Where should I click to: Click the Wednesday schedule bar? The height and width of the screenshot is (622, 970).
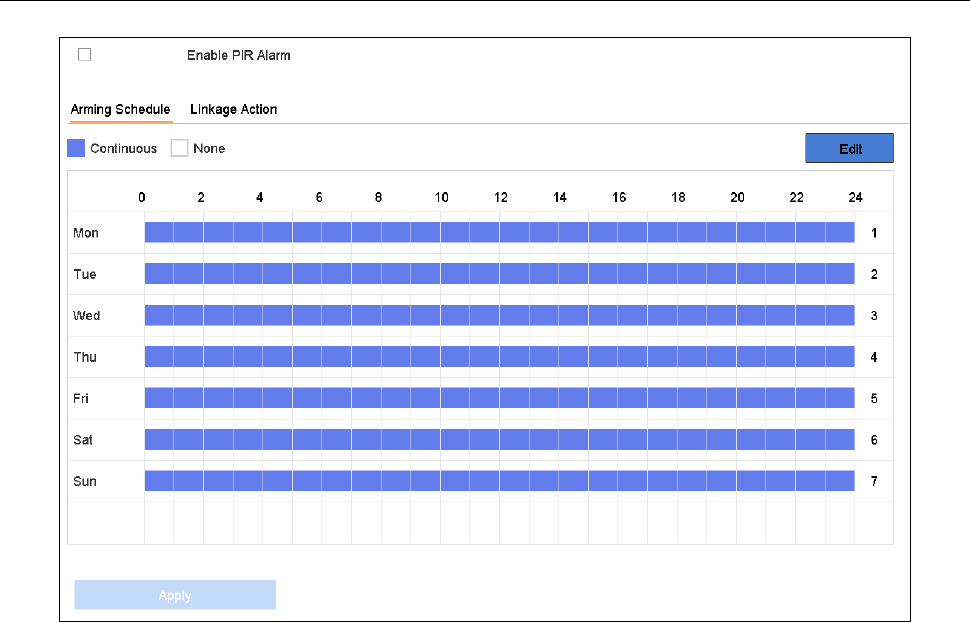tap(499, 315)
